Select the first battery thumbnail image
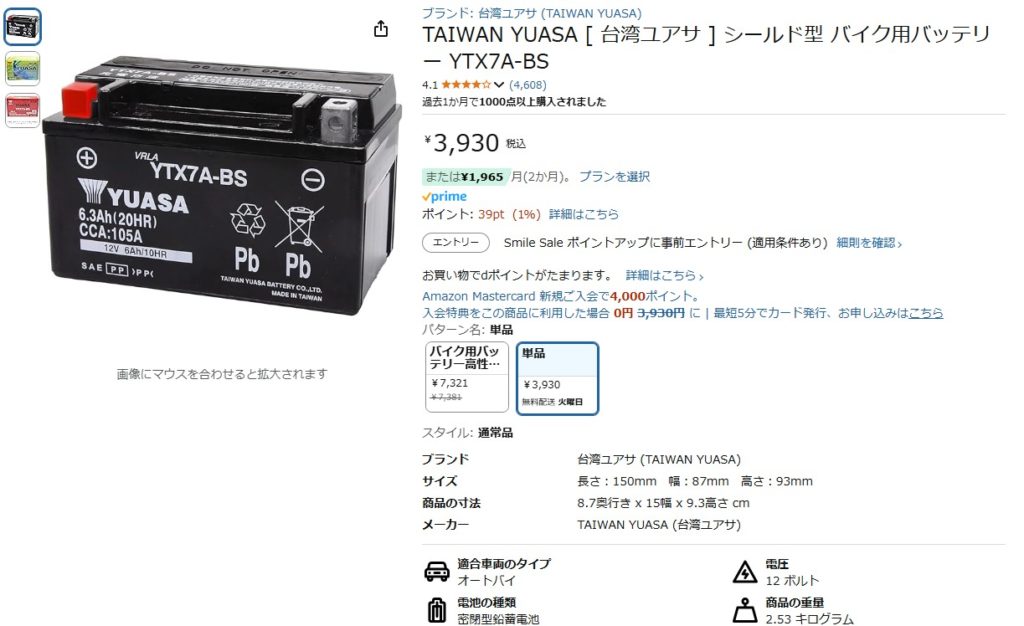 pos(23,27)
